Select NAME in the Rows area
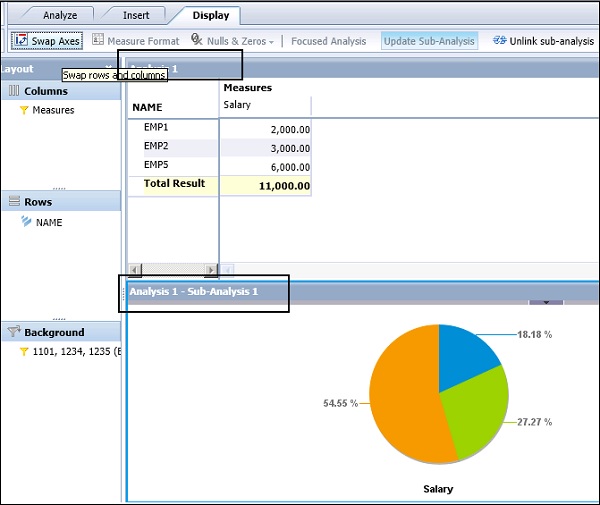This screenshot has height=505, width=600. click(x=49, y=222)
